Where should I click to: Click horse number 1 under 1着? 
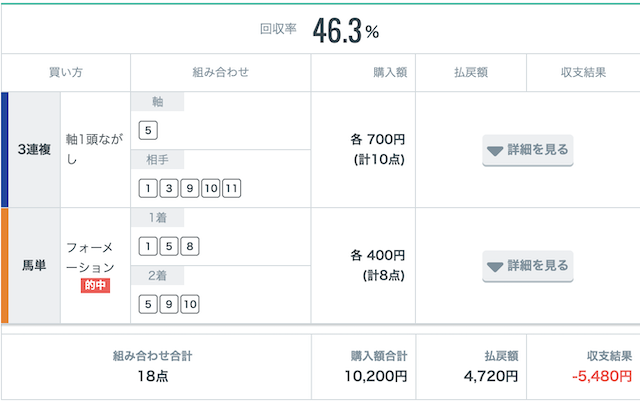pyautogui.click(x=148, y=246)
